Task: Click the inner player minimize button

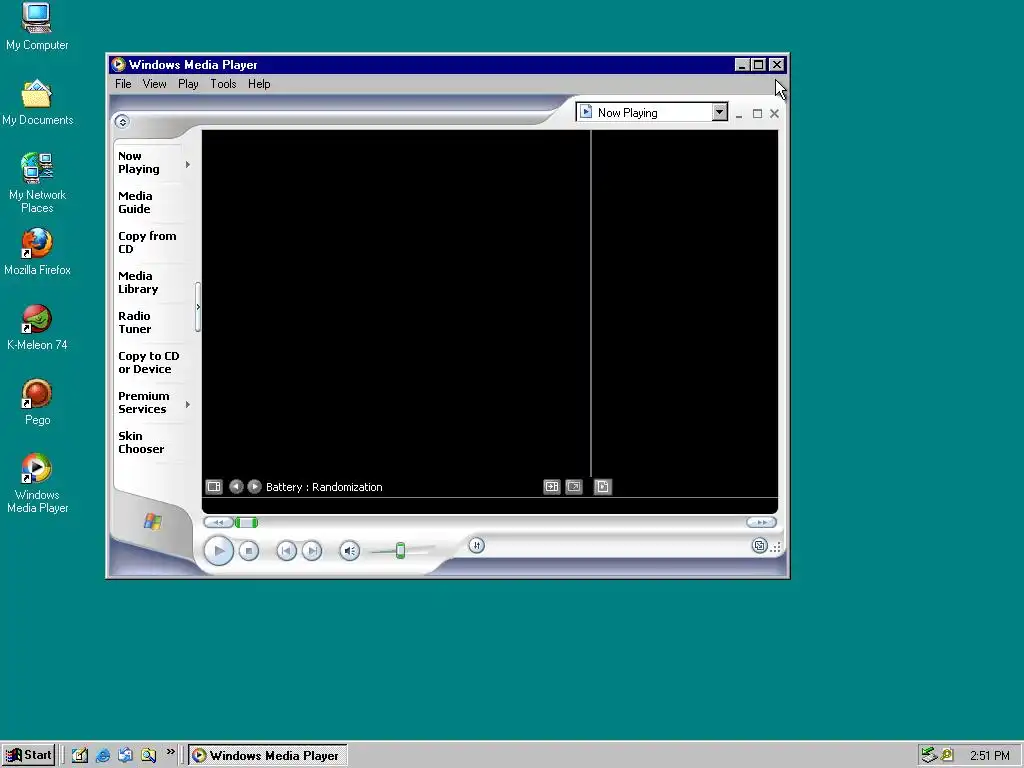Action: pos(739,114)
